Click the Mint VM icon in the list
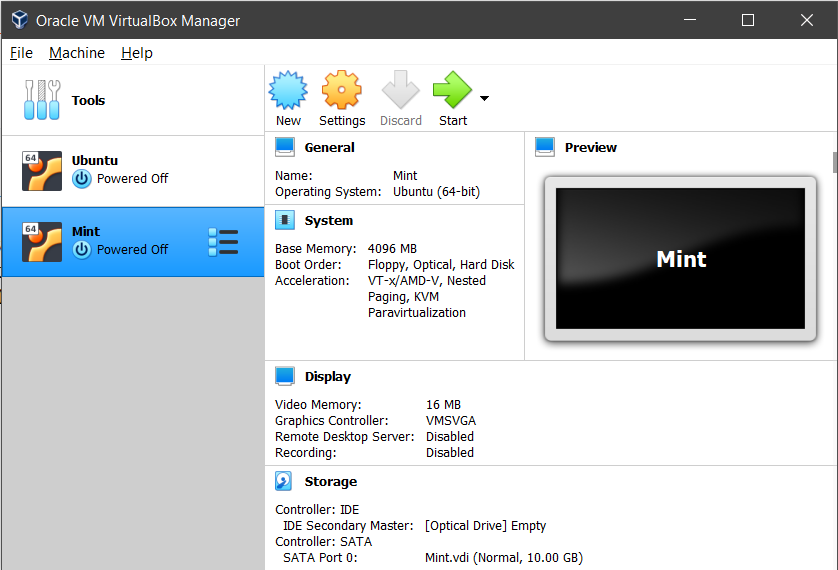The image size is (838, 570). tap(42, 242)
